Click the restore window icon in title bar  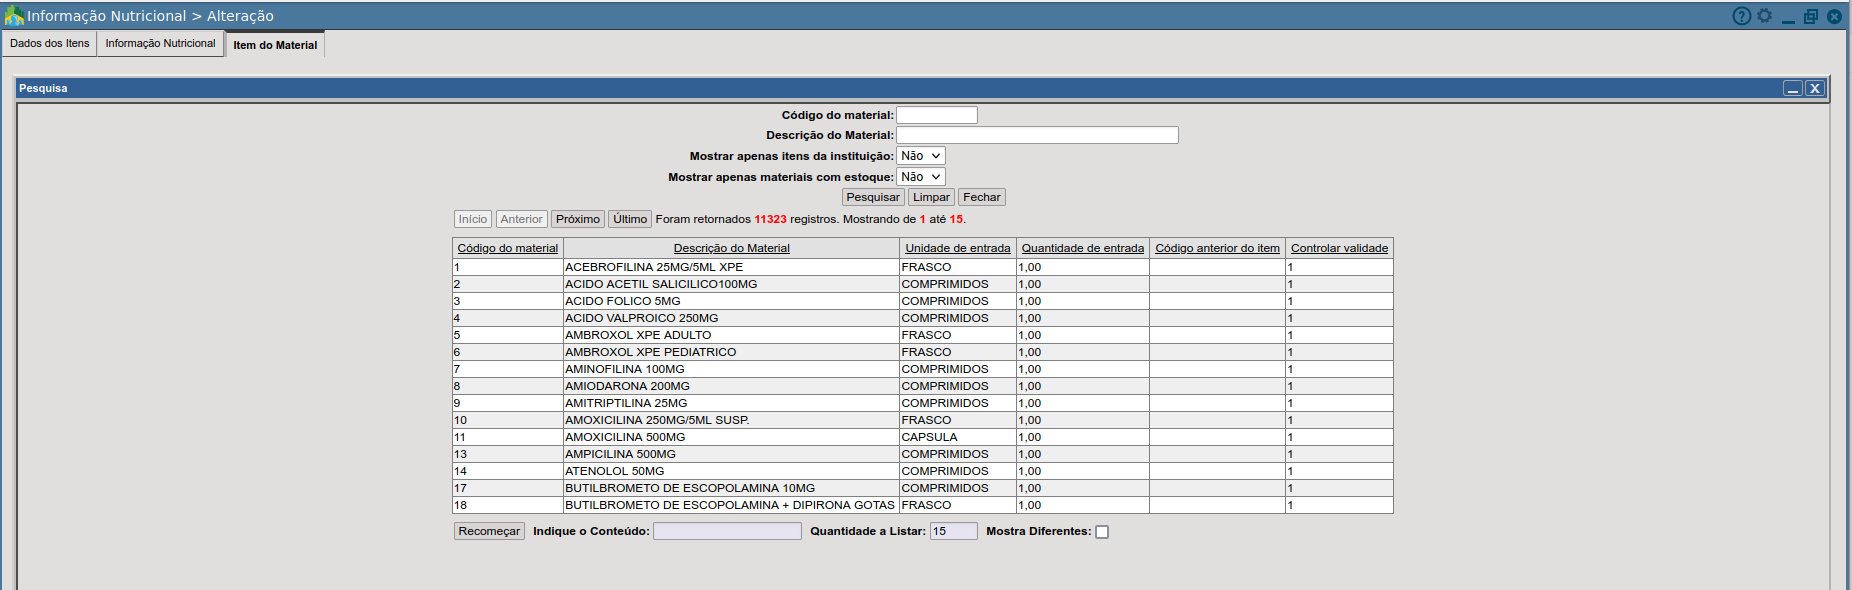click(1810, 17)
